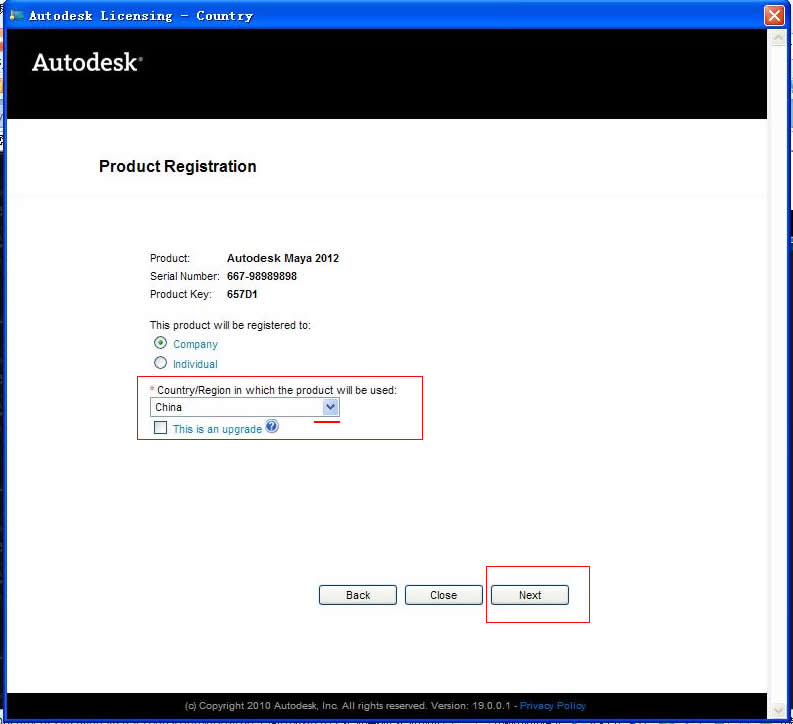The width and height of the screenshot is (793, 724).
Task: Proceed by clicking Next
Action: (530, 595)
